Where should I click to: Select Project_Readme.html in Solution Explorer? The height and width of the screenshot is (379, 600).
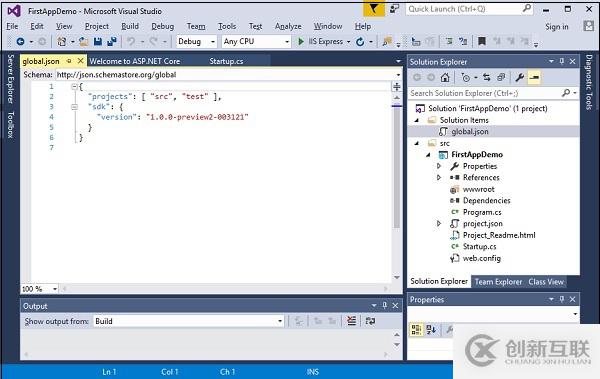pyautogui.click(x=499, y=235)
